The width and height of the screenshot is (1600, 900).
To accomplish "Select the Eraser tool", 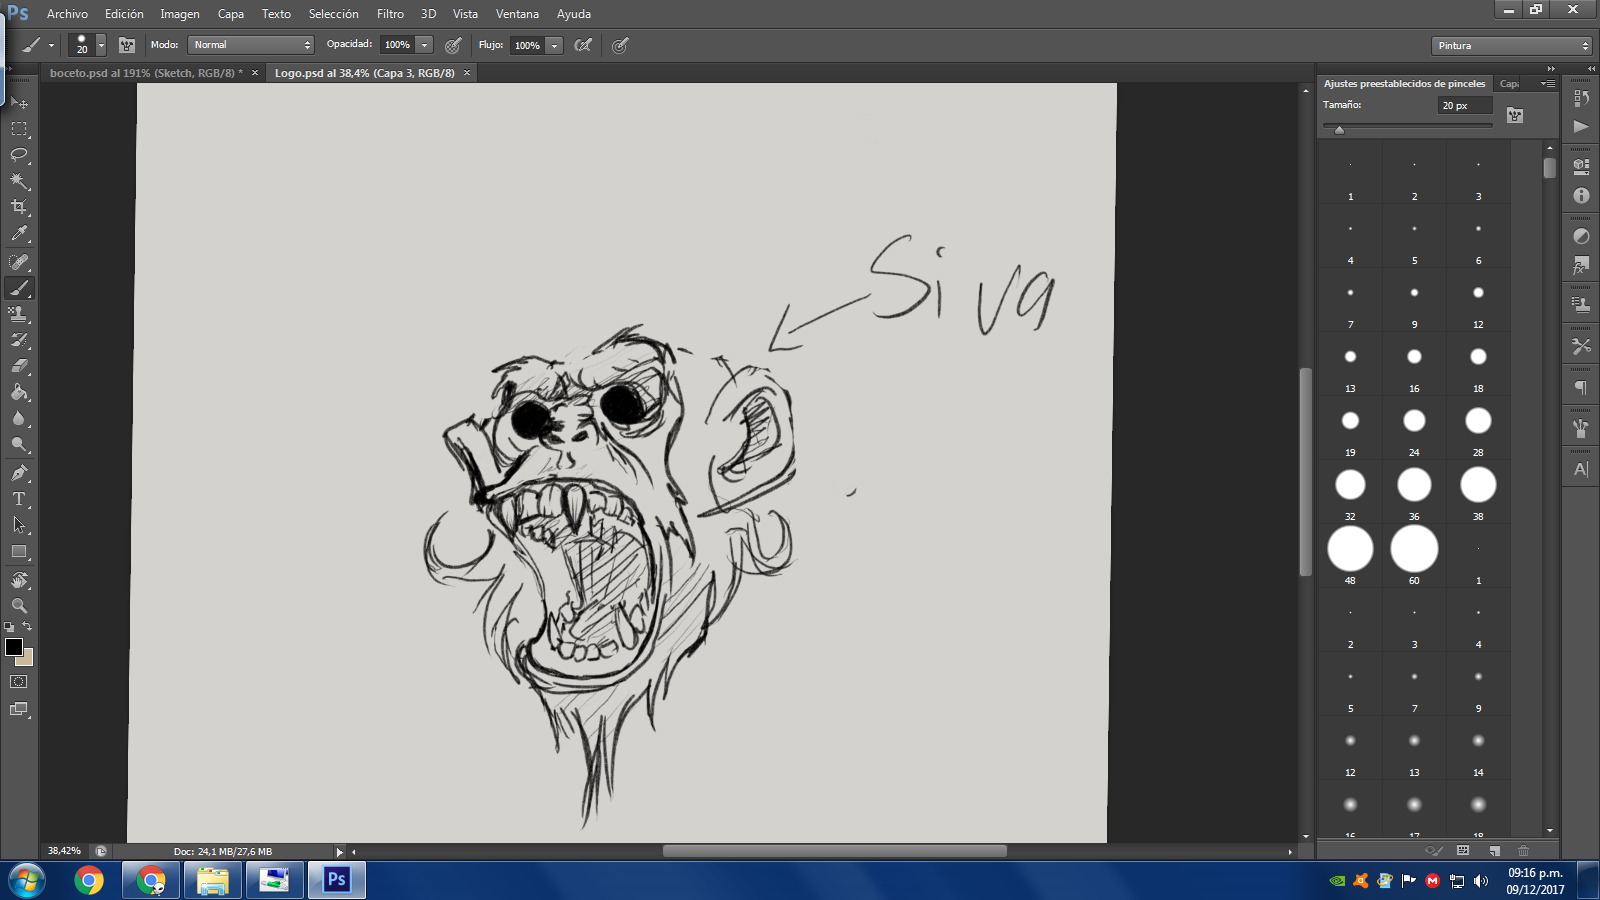I will (19, 366).
